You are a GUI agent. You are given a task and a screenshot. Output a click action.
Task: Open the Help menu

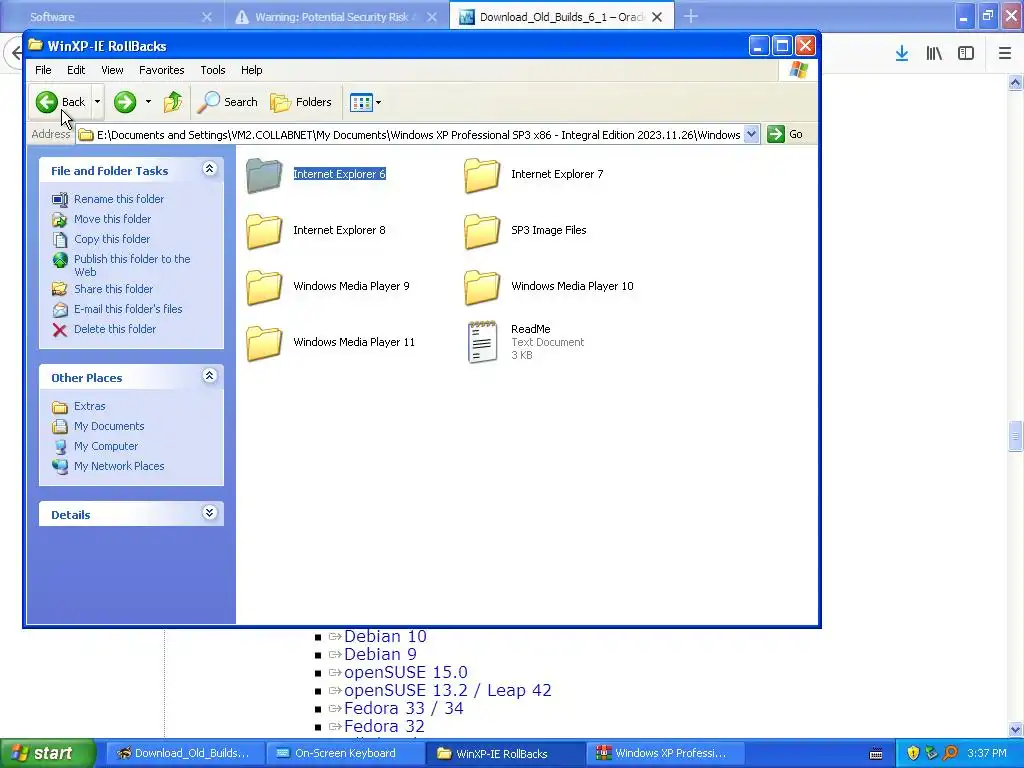(251, 70)
